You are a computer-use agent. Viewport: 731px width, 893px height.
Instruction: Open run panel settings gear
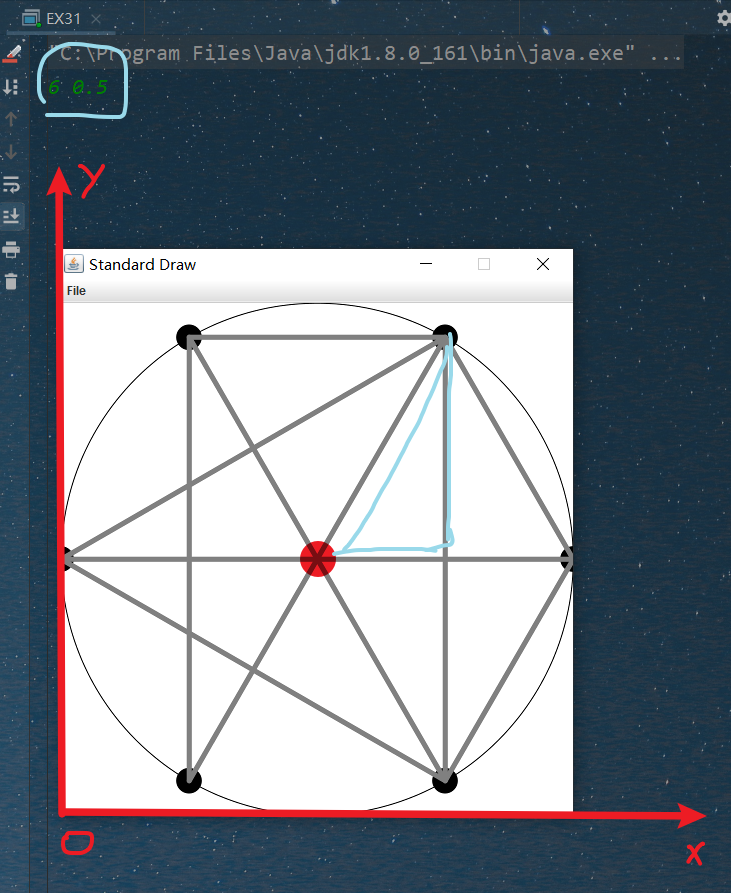(x=724, y=18)
